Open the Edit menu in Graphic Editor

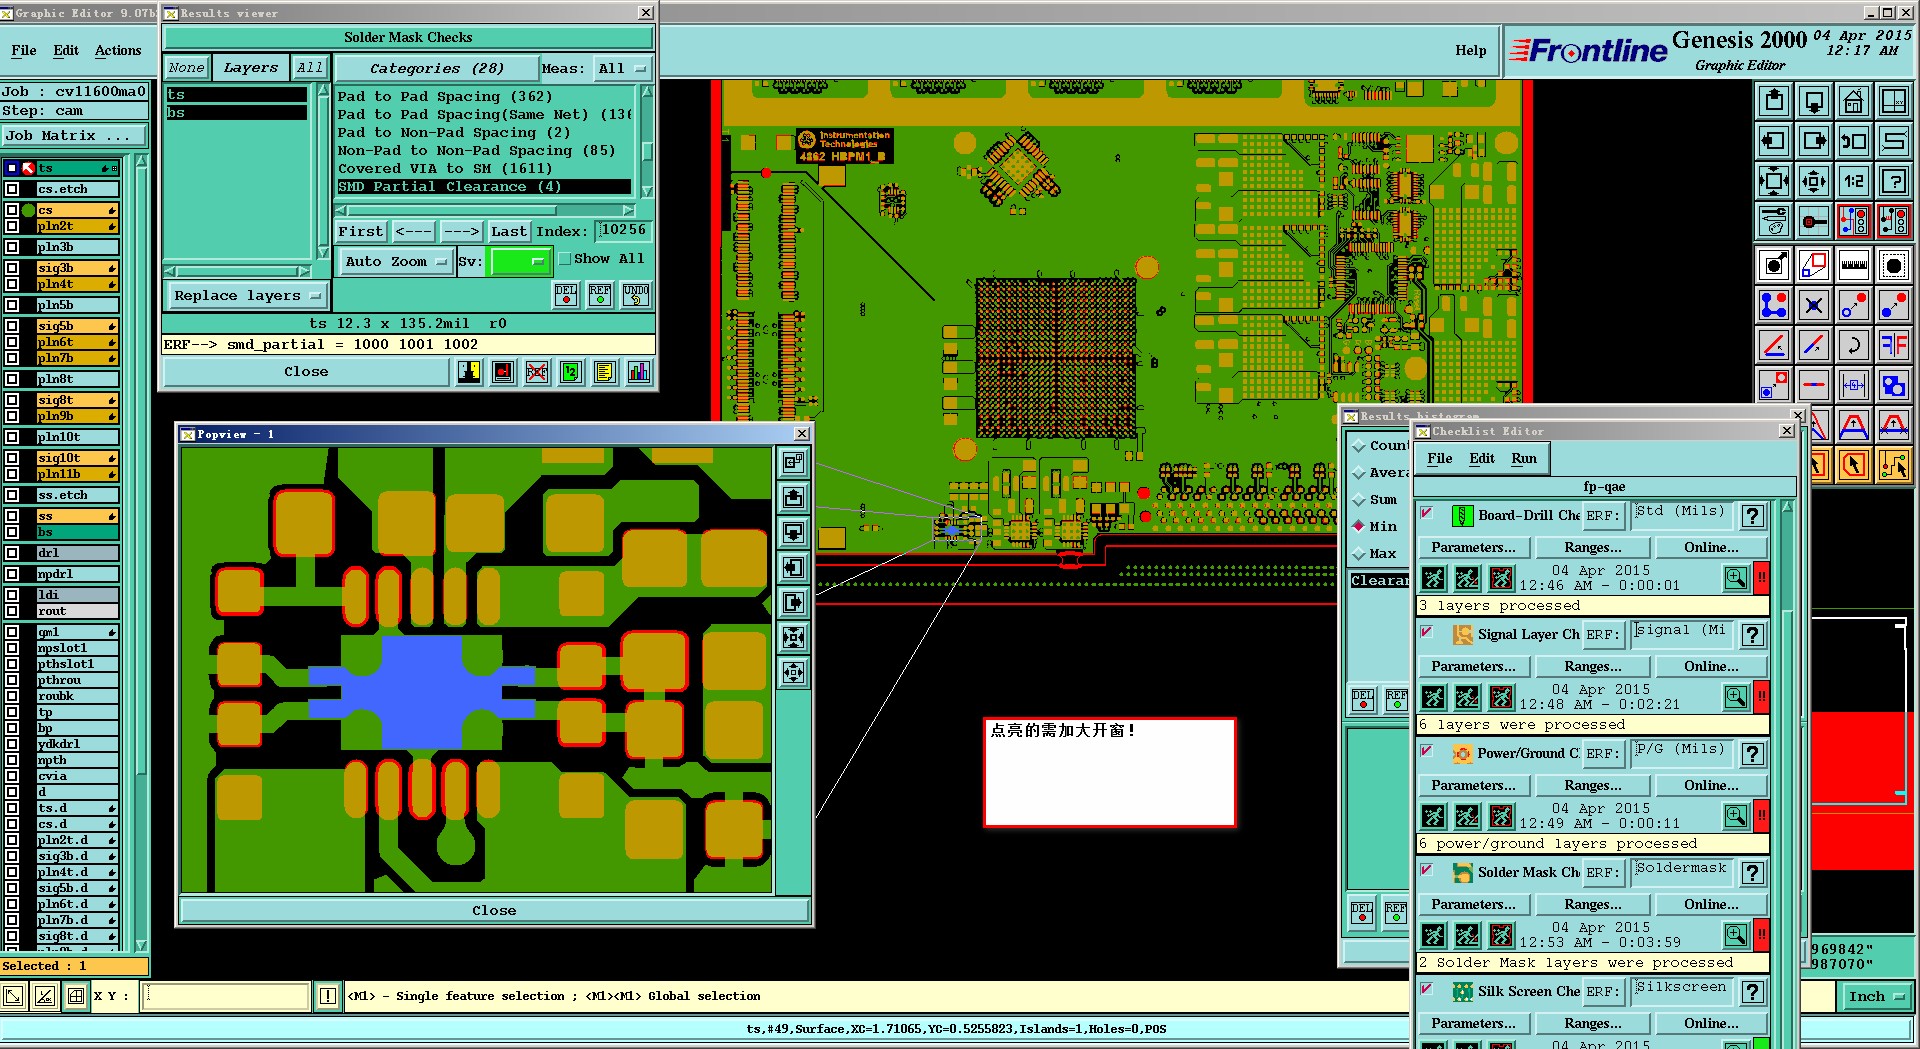pos(66,50)
